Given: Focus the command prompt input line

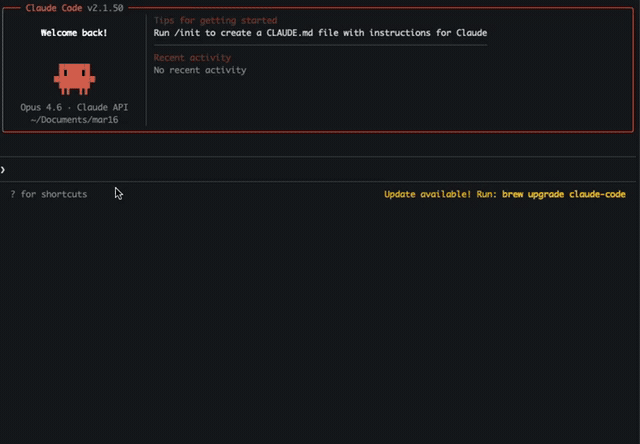Looking at the screenshot, I should 318,169.
